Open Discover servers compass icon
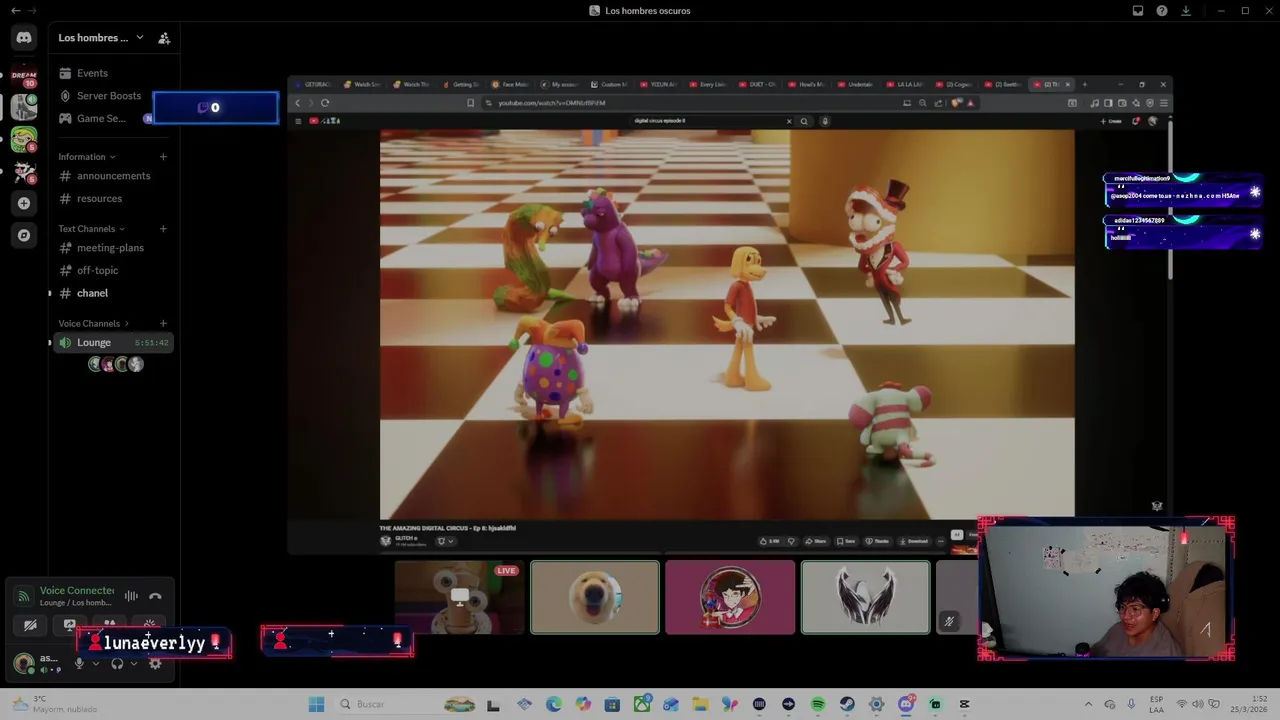The height and width of the screenshot is (720, 1280). [24, 235]
